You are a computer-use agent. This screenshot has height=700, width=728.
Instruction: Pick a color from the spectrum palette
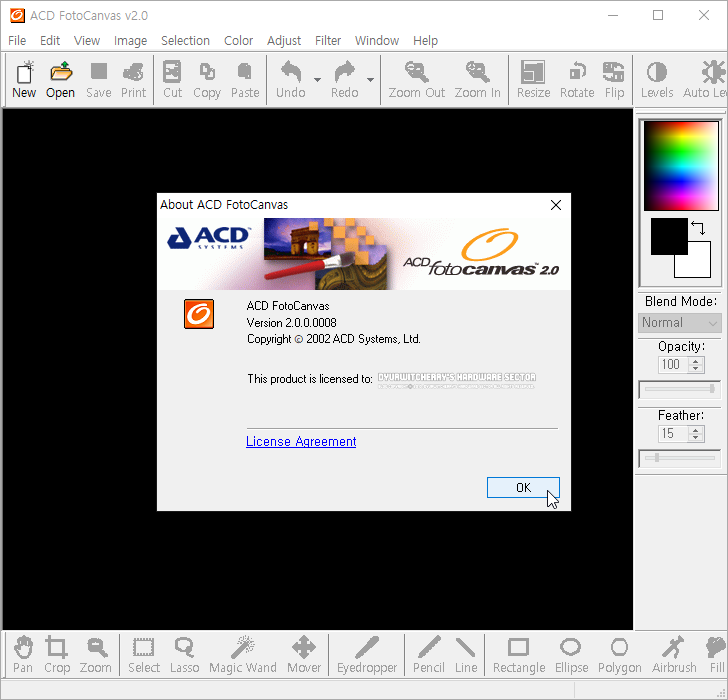coord(681,166)
